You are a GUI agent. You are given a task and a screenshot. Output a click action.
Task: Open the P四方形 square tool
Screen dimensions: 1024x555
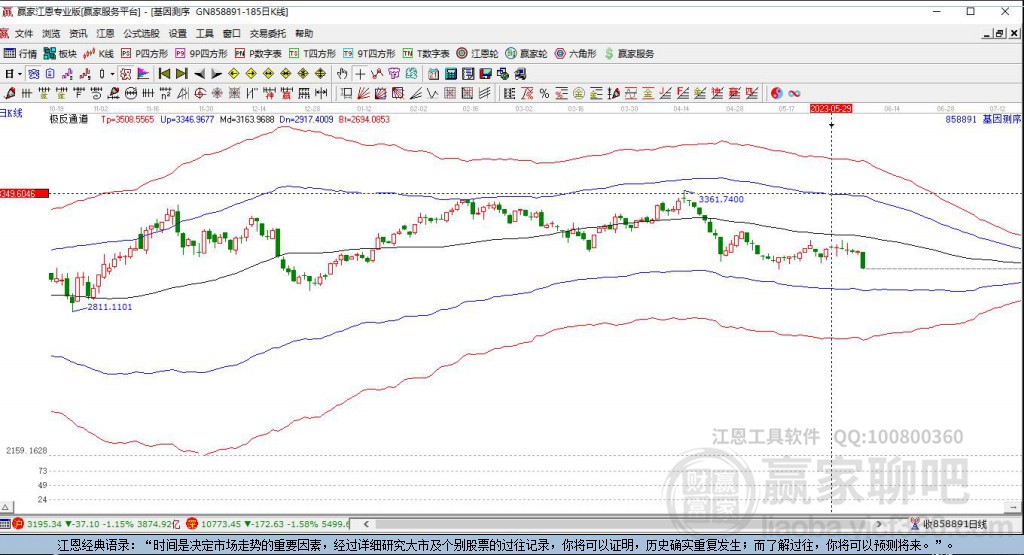coord(144,54)
